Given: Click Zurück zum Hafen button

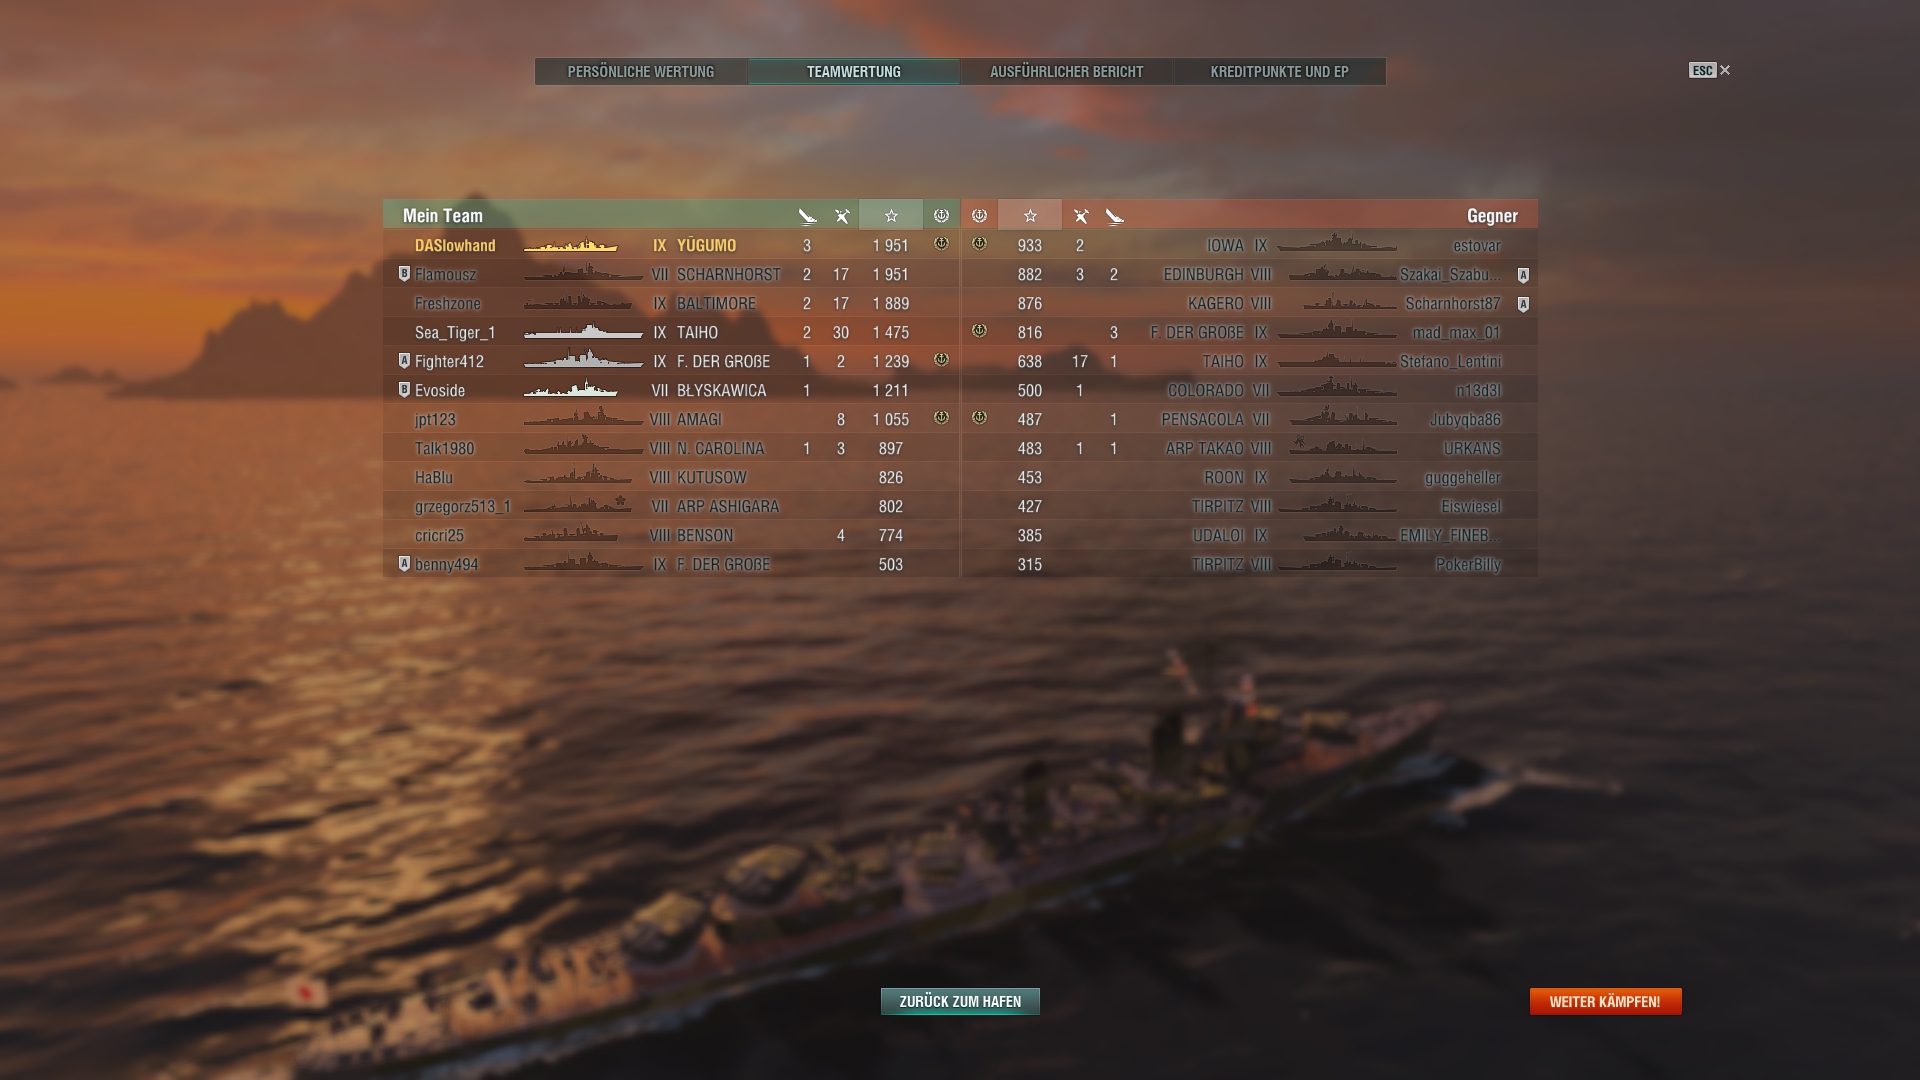Looking at the screenshot, I should point(960,1001).
